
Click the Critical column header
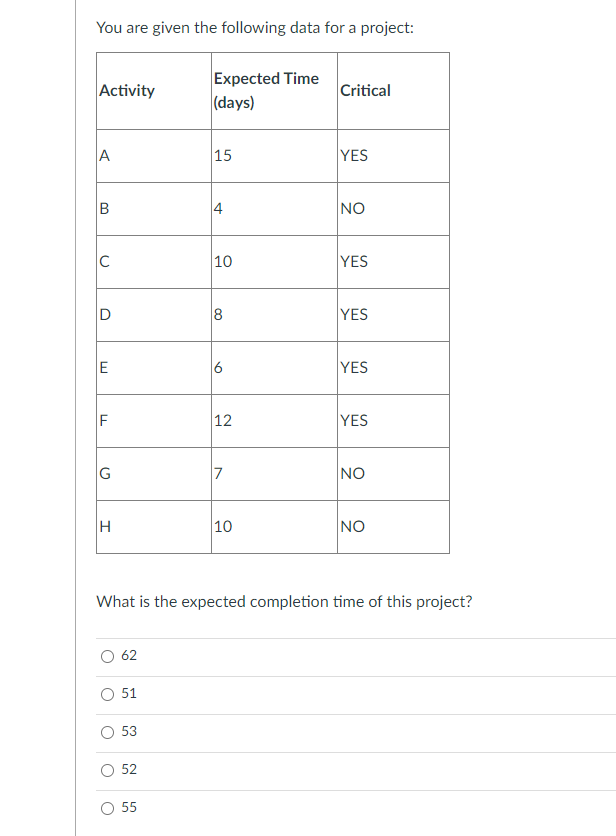364,90
